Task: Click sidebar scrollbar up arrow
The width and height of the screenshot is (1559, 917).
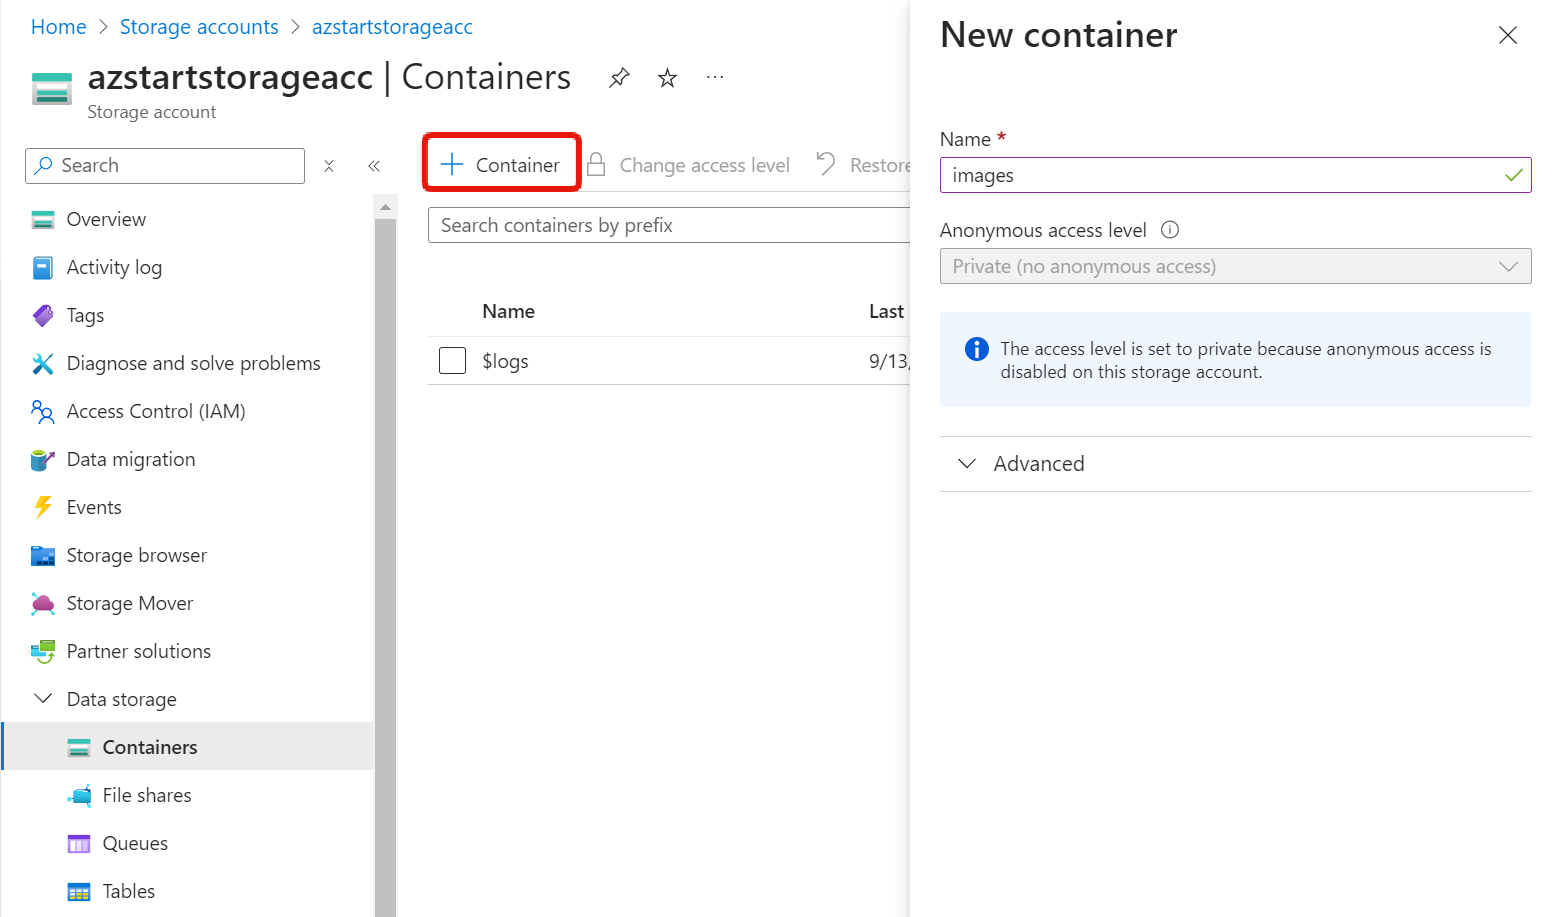Action: pyautogui.click(x=385, y=207)
